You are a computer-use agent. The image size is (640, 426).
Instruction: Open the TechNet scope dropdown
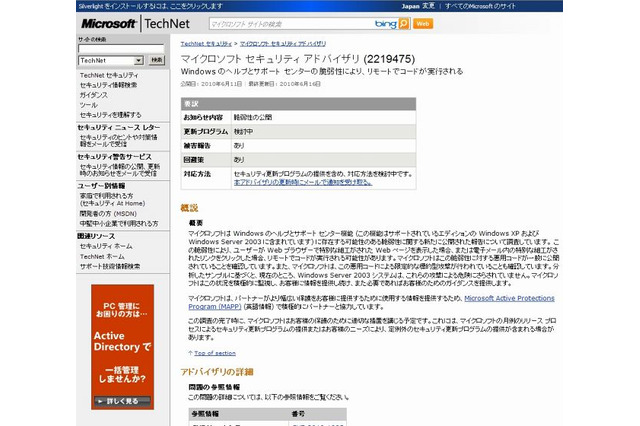point(111,60)
